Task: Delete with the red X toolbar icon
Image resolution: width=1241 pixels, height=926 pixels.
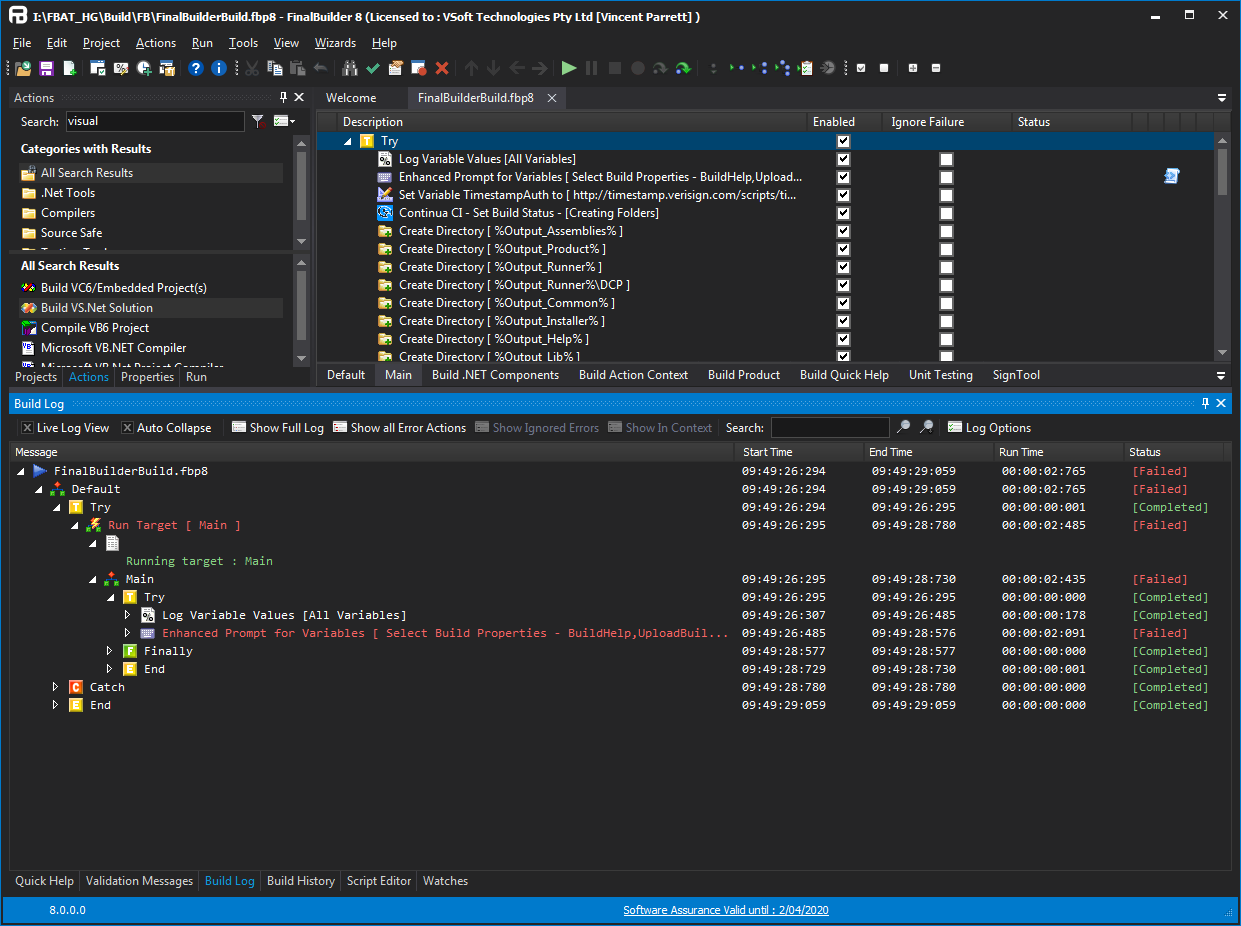Action: click(x=441, y=68)
